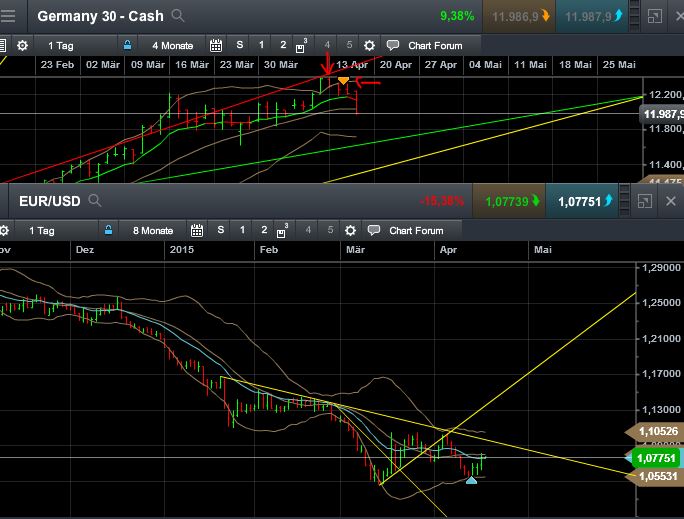This screenshot has height=519, width=684.
Task: Select layout 5 on the EUR/USD toolbar
Action: coord(330,230)
